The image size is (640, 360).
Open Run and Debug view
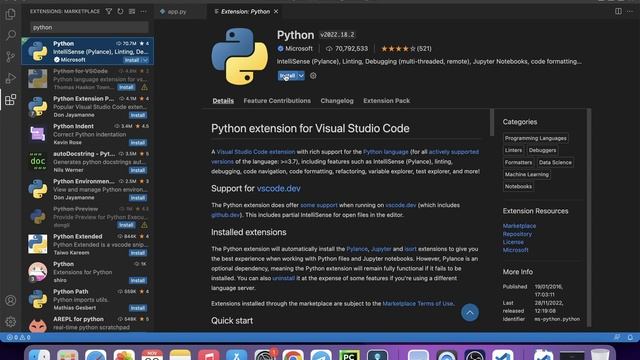click(11, 78)
